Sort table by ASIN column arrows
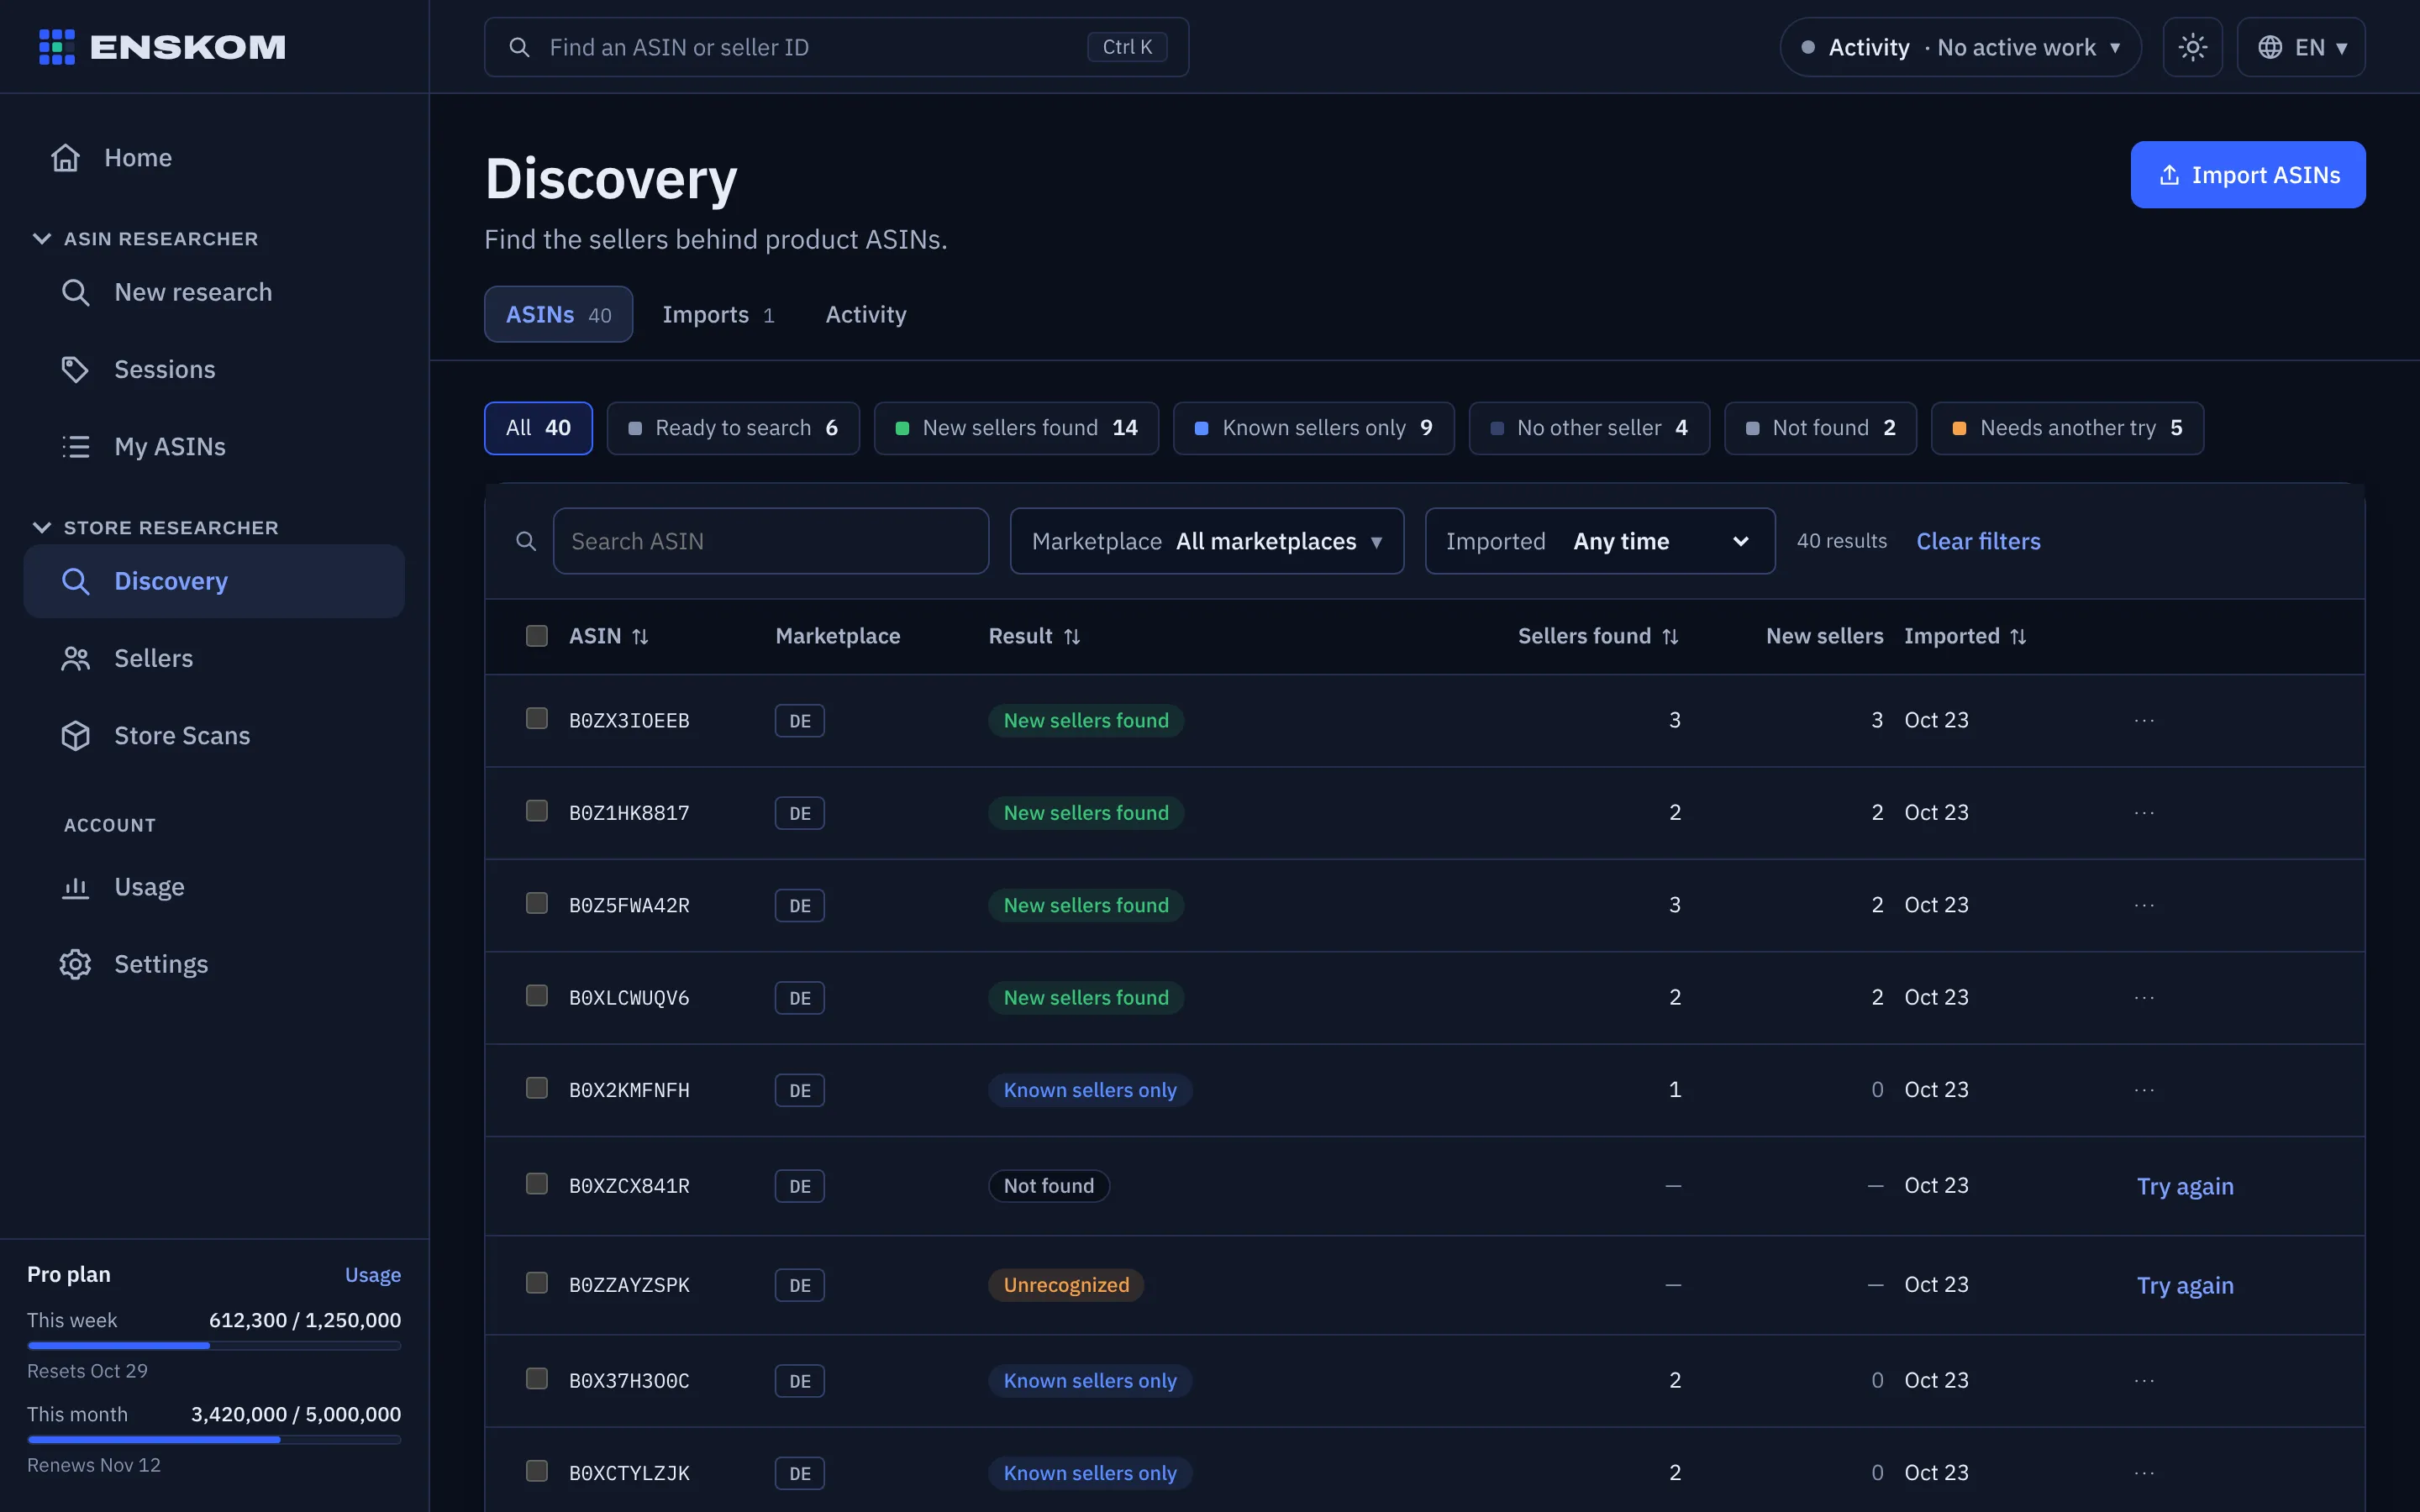This screenshot has height=1512, width=2420. click(640, 637)
